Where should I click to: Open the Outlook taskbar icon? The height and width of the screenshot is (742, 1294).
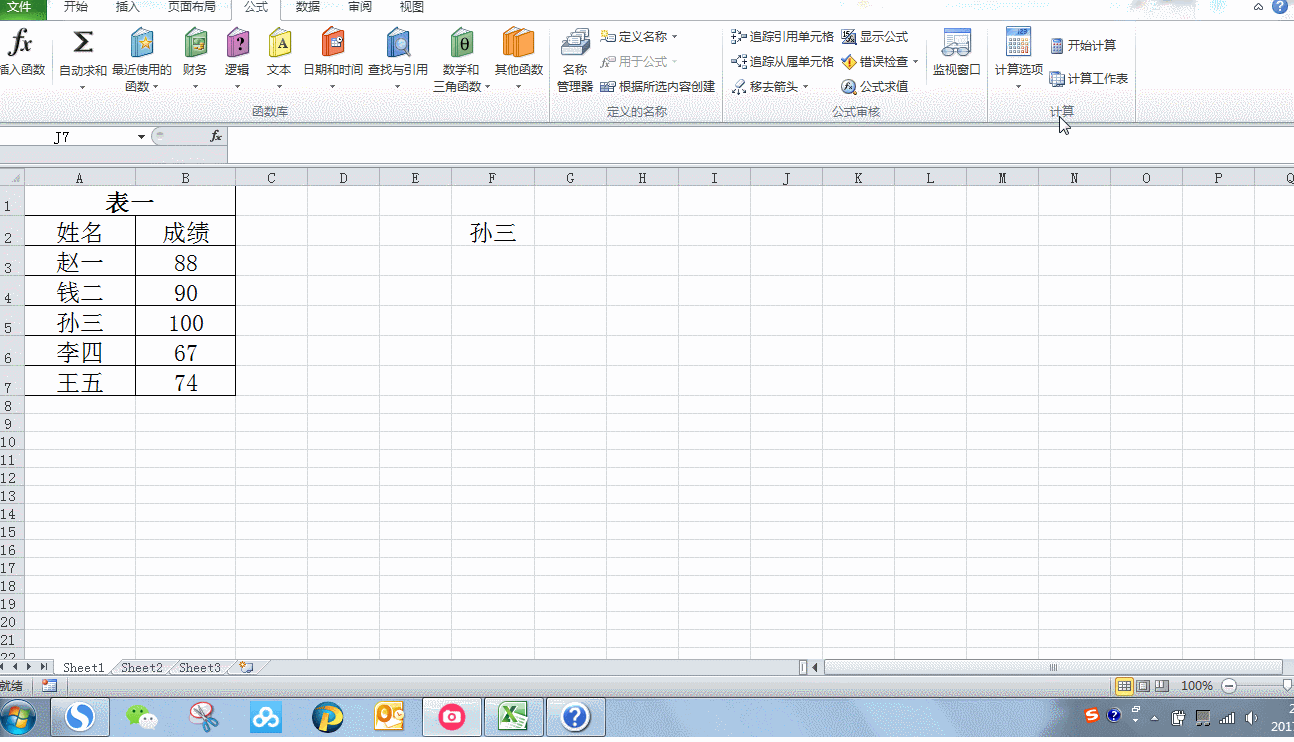[390, 717]
